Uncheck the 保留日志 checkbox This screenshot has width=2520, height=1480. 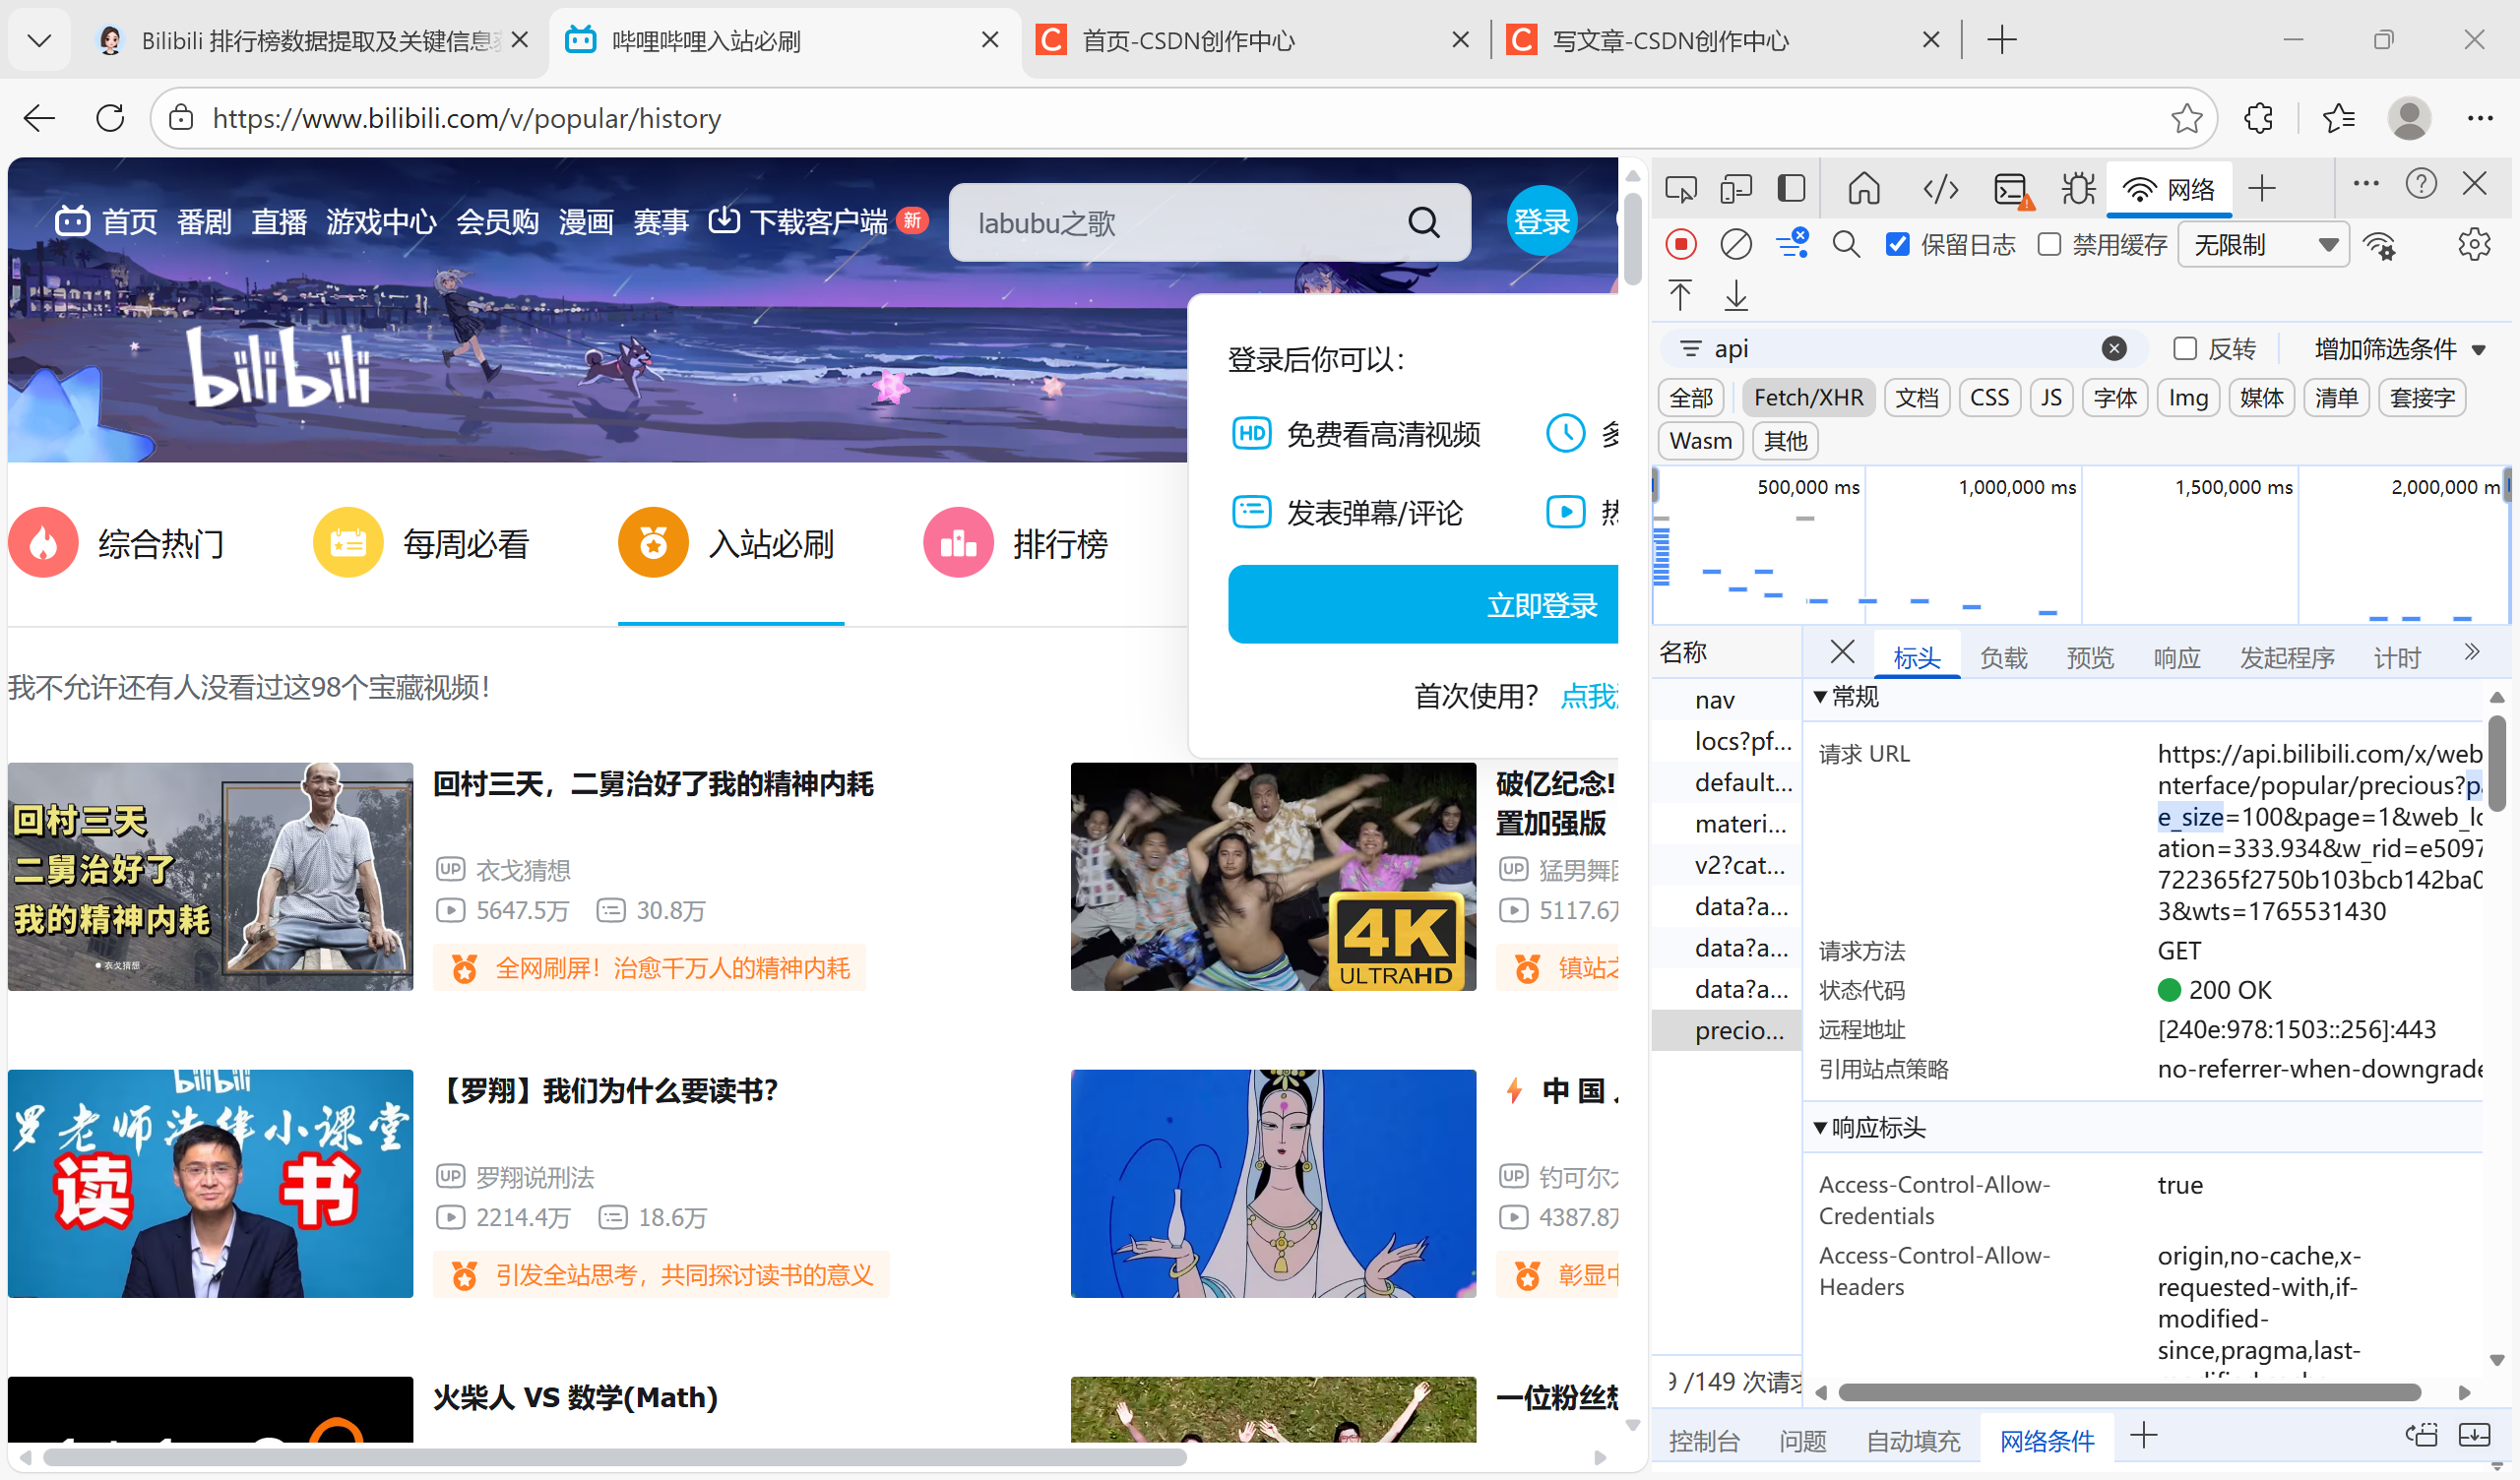(x=1897, y=245)
